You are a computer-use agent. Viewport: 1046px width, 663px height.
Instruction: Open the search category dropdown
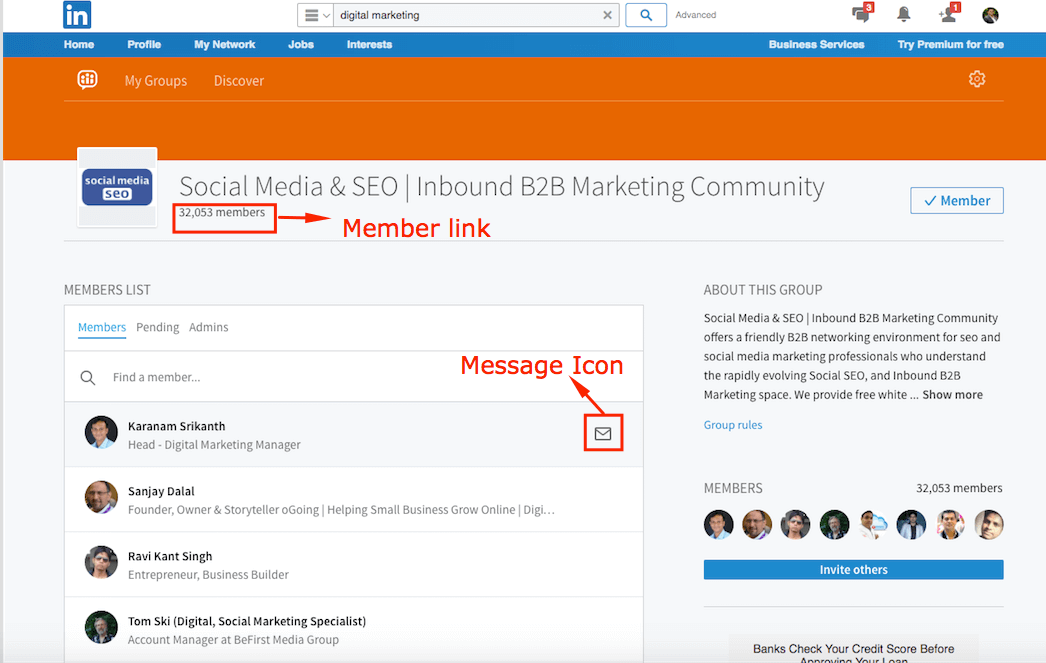[316, 15]
